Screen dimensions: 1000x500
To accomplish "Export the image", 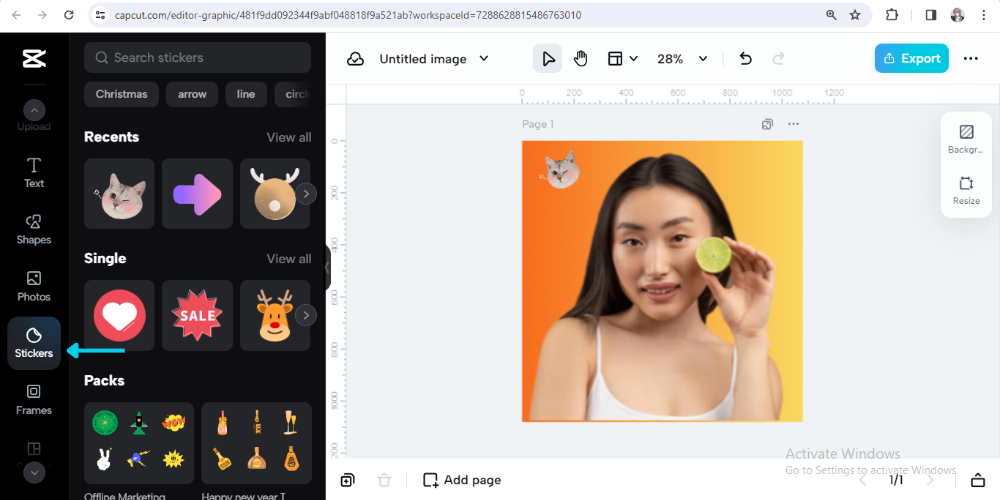I will (x=911, y=58).
